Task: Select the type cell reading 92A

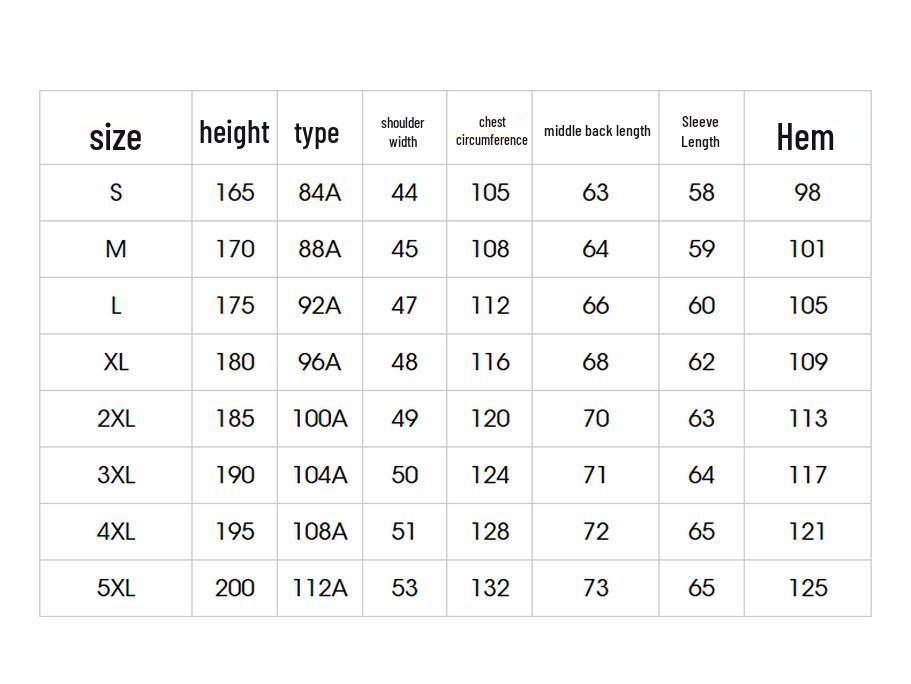Action: (x=319, y=305)
